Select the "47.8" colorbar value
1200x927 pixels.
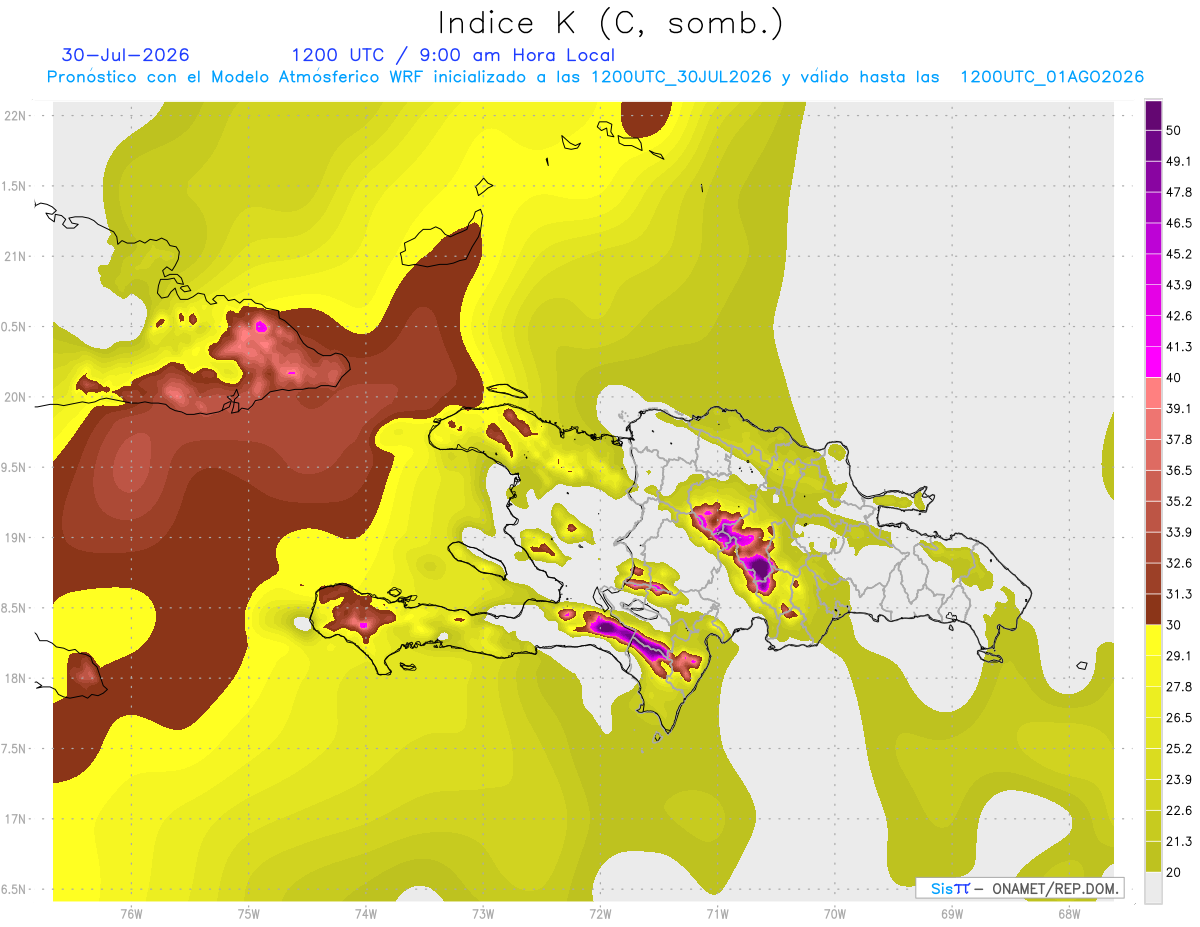(1178, 192)
